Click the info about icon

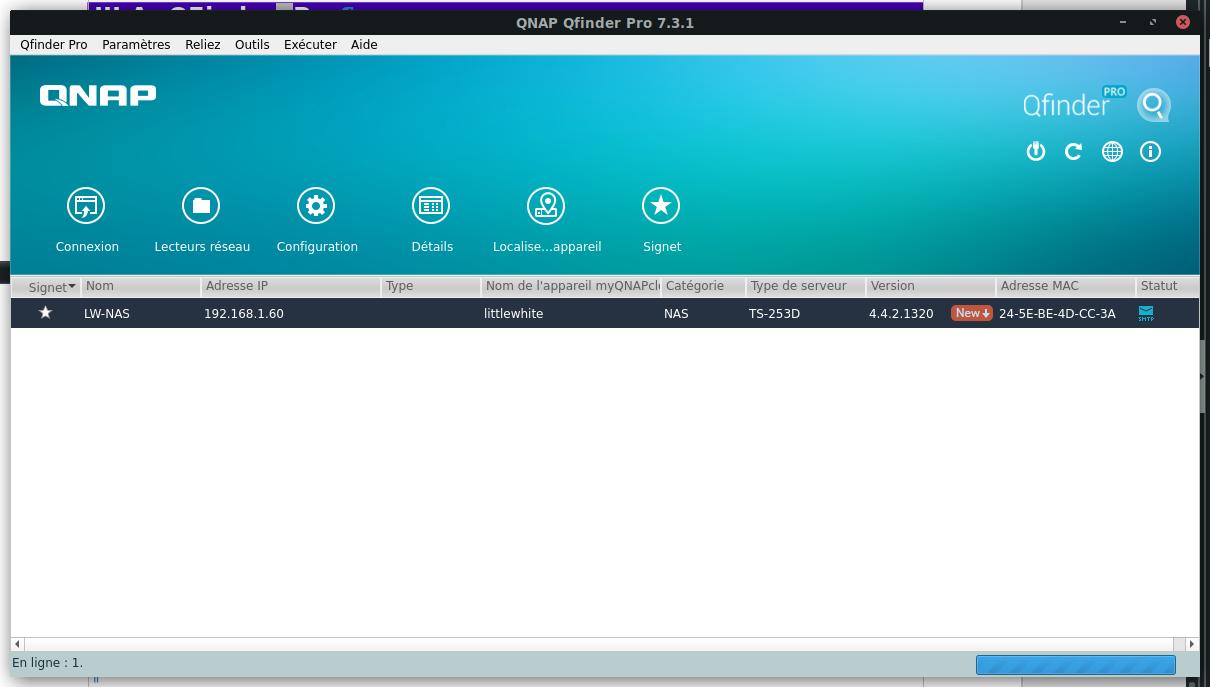pyautogui.click(x=1151, y=152)
